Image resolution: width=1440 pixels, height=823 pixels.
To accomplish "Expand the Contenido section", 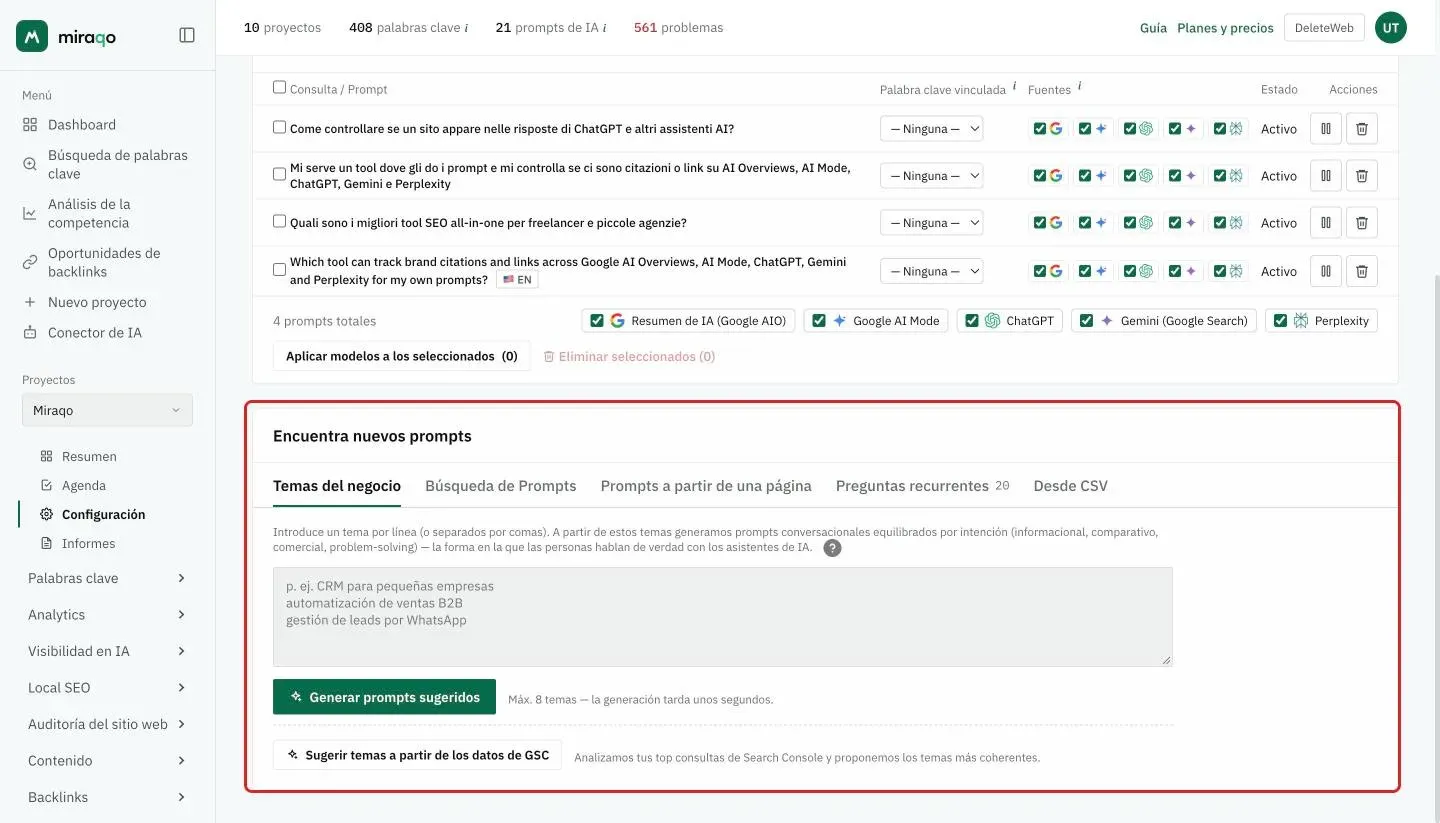I will (x=107, y=761).
